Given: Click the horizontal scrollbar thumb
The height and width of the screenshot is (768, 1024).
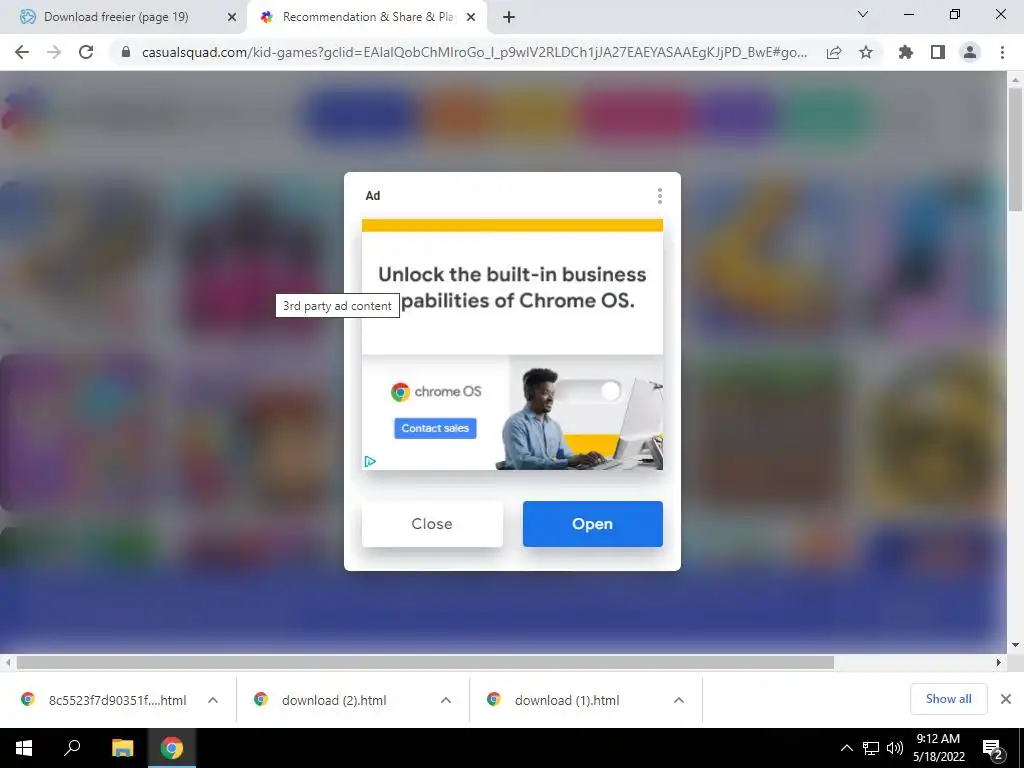Looking at the screenshot, I should tap(425, 662).
